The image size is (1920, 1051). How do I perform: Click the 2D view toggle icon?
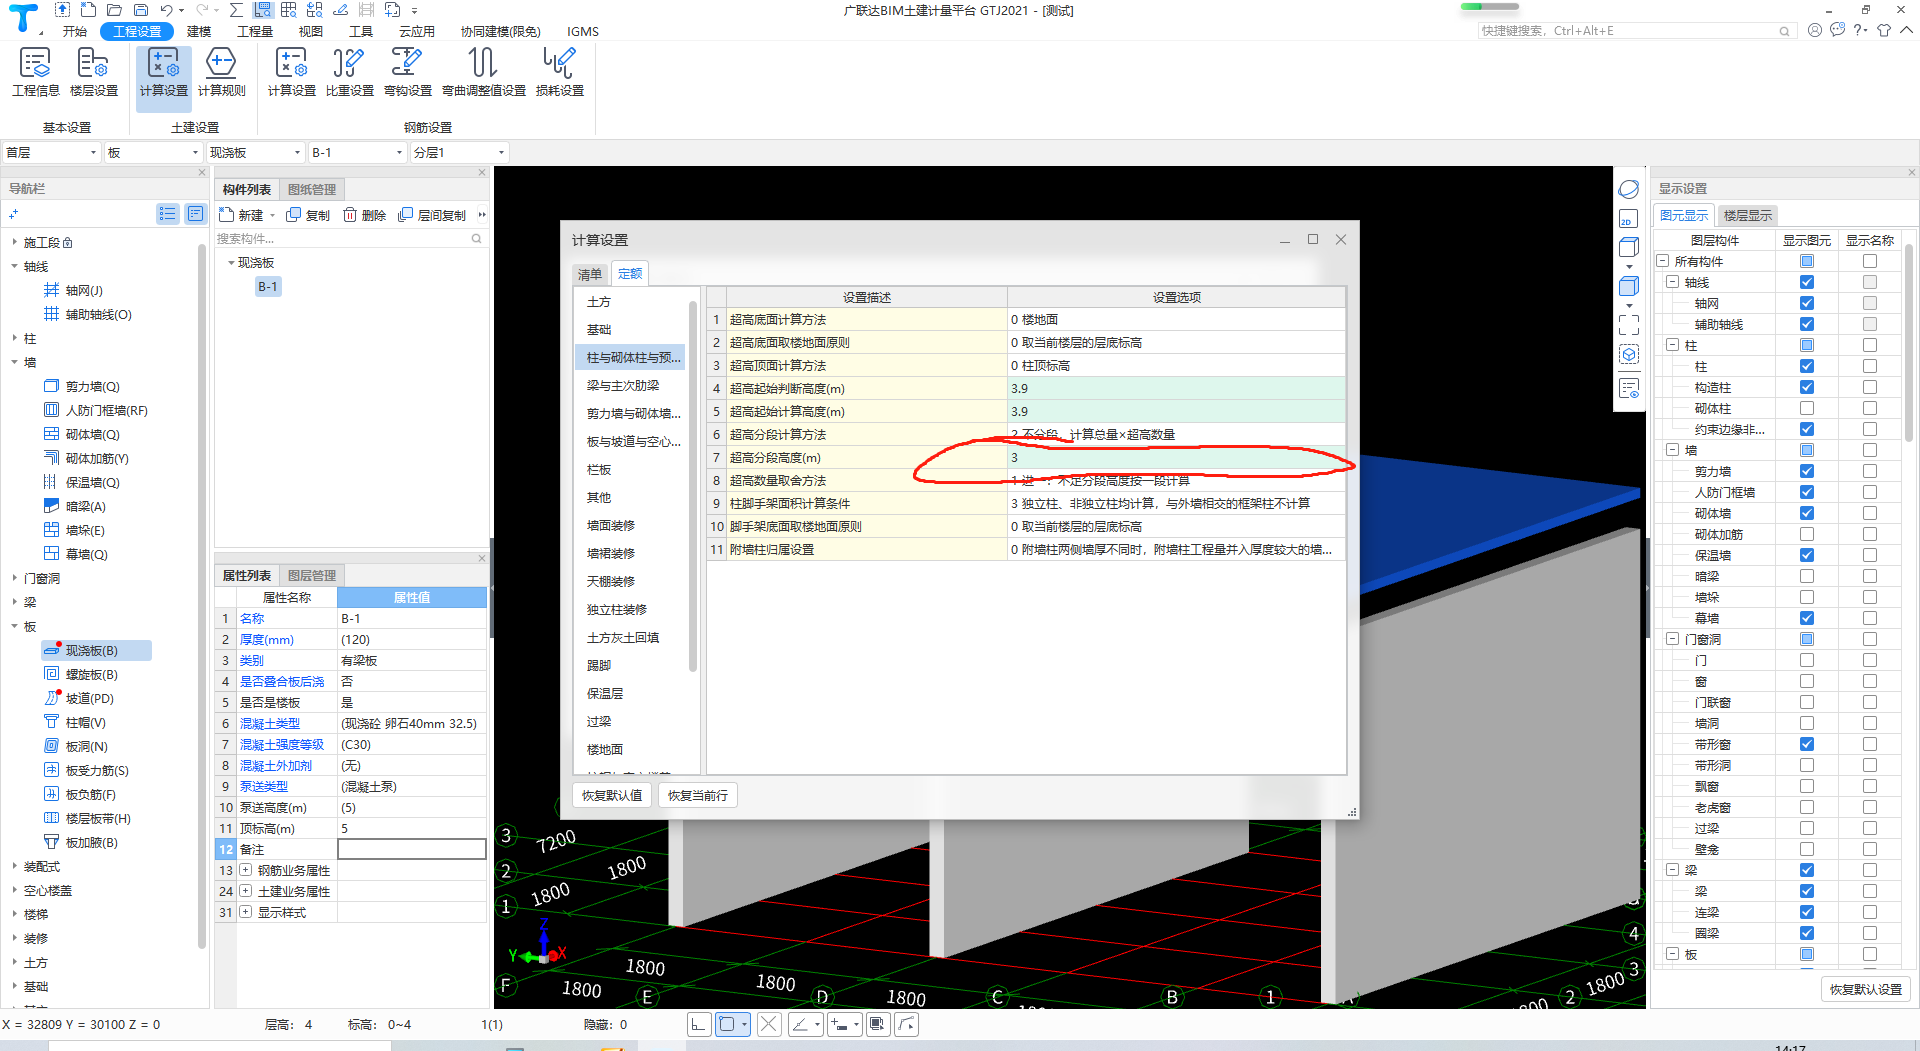(1628, 219)
